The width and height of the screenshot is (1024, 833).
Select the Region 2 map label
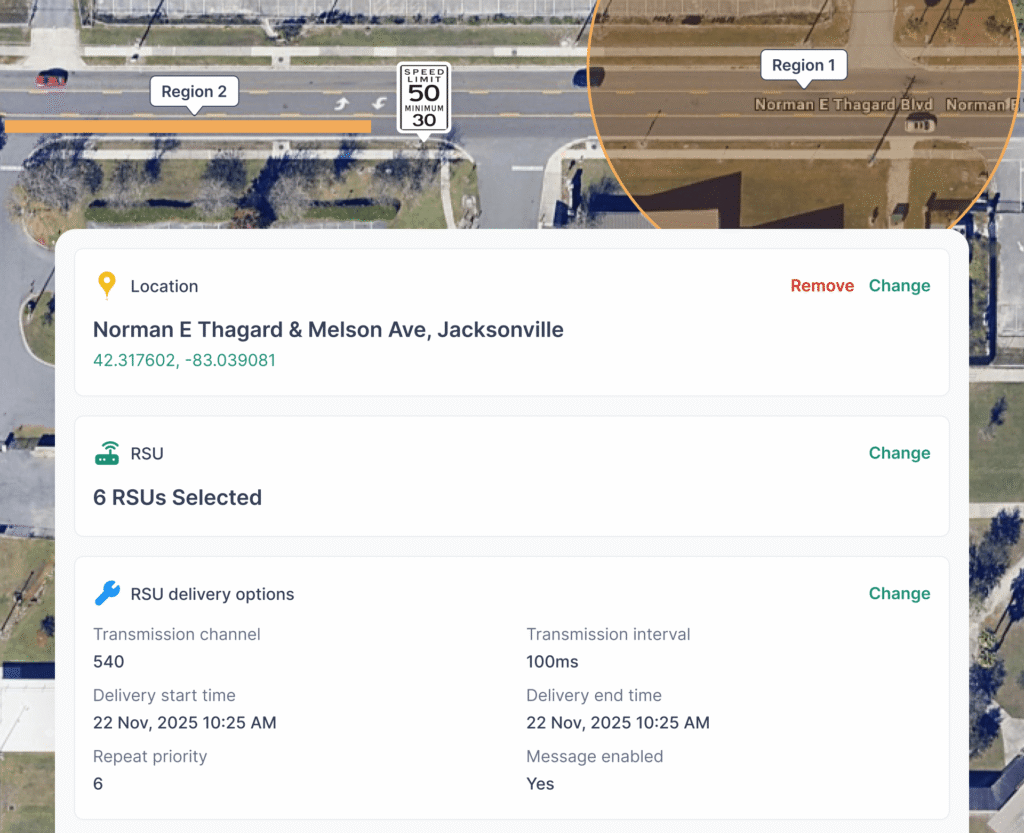(194, 91)
